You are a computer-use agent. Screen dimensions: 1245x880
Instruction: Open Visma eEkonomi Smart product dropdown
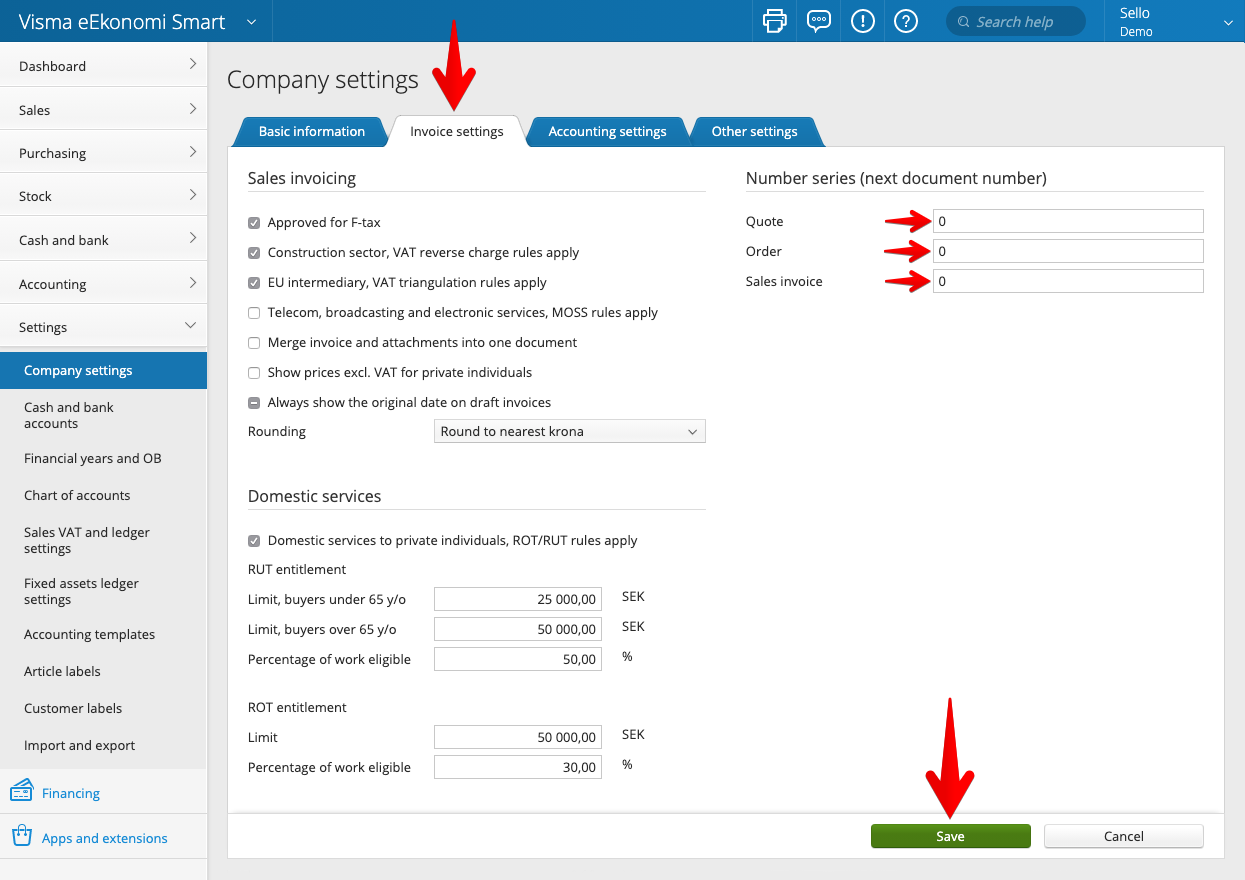tap(251, 22)
